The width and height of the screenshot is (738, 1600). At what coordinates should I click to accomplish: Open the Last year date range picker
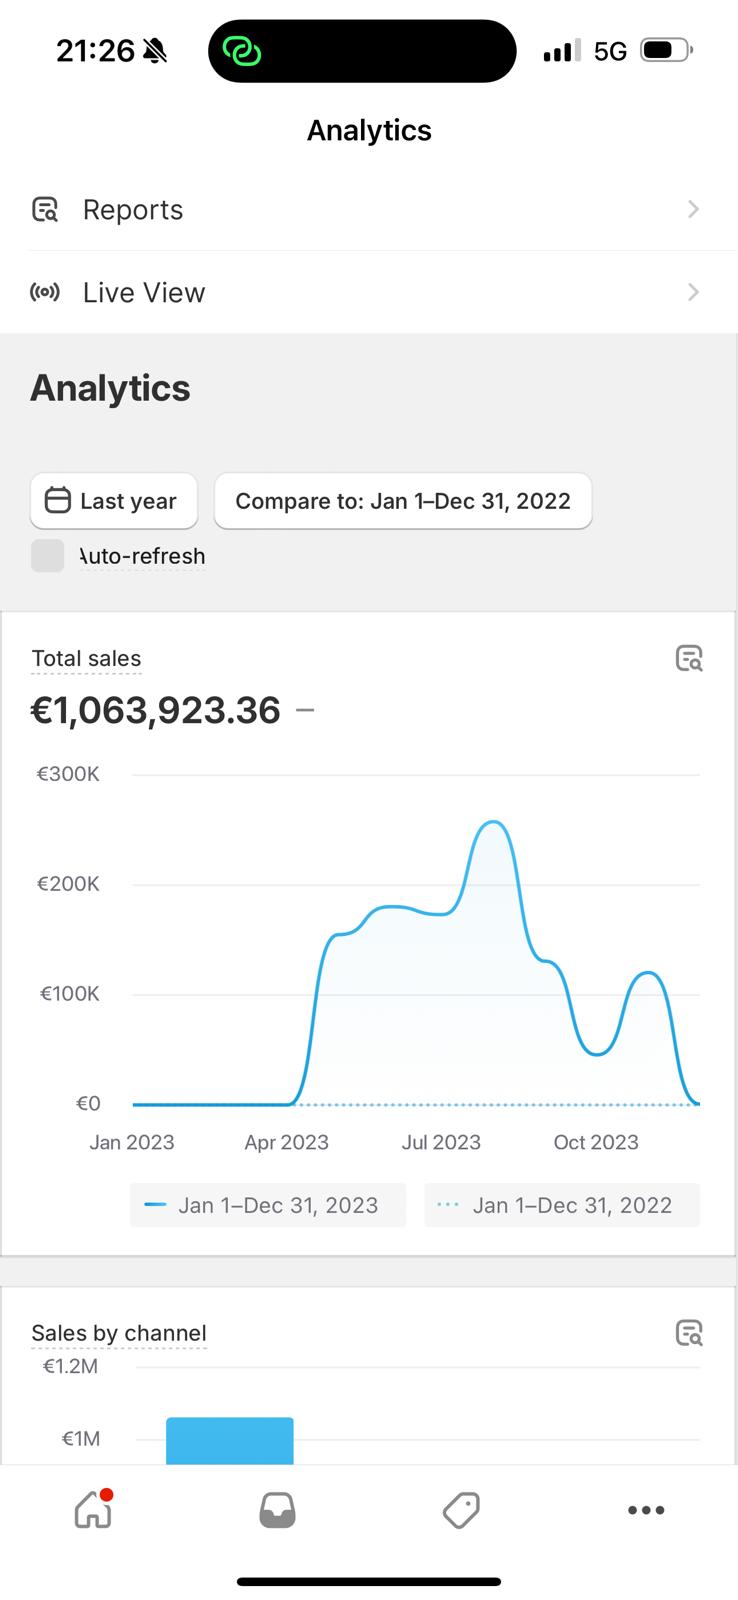pyautogui.click(x=113, y=501)
